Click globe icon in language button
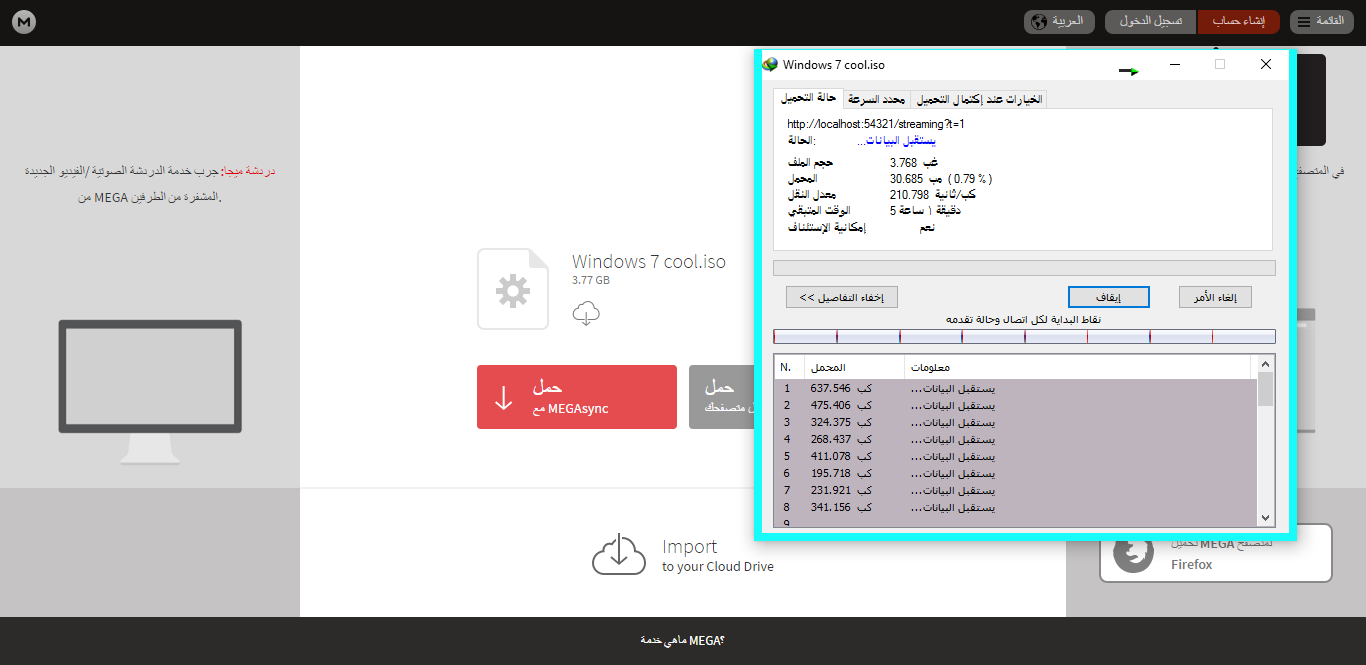Image resolution: width=1366 pixels, height=665 pixels. coord(1038,22)
